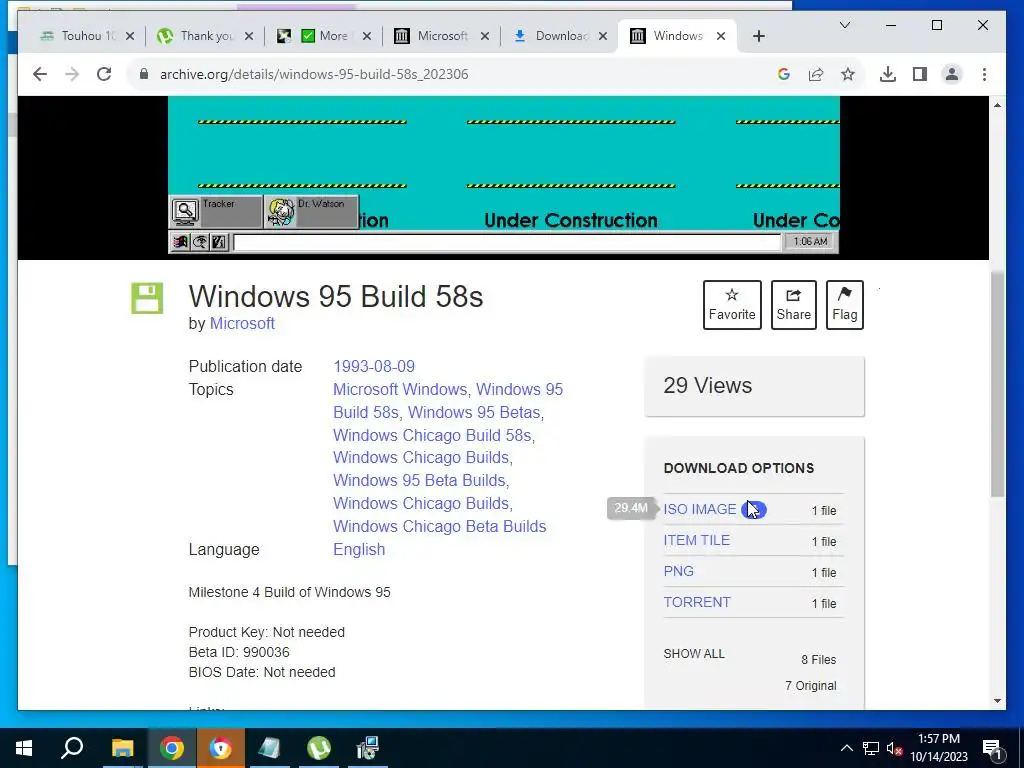Close the Touhou tab

[x=130, y=36]
